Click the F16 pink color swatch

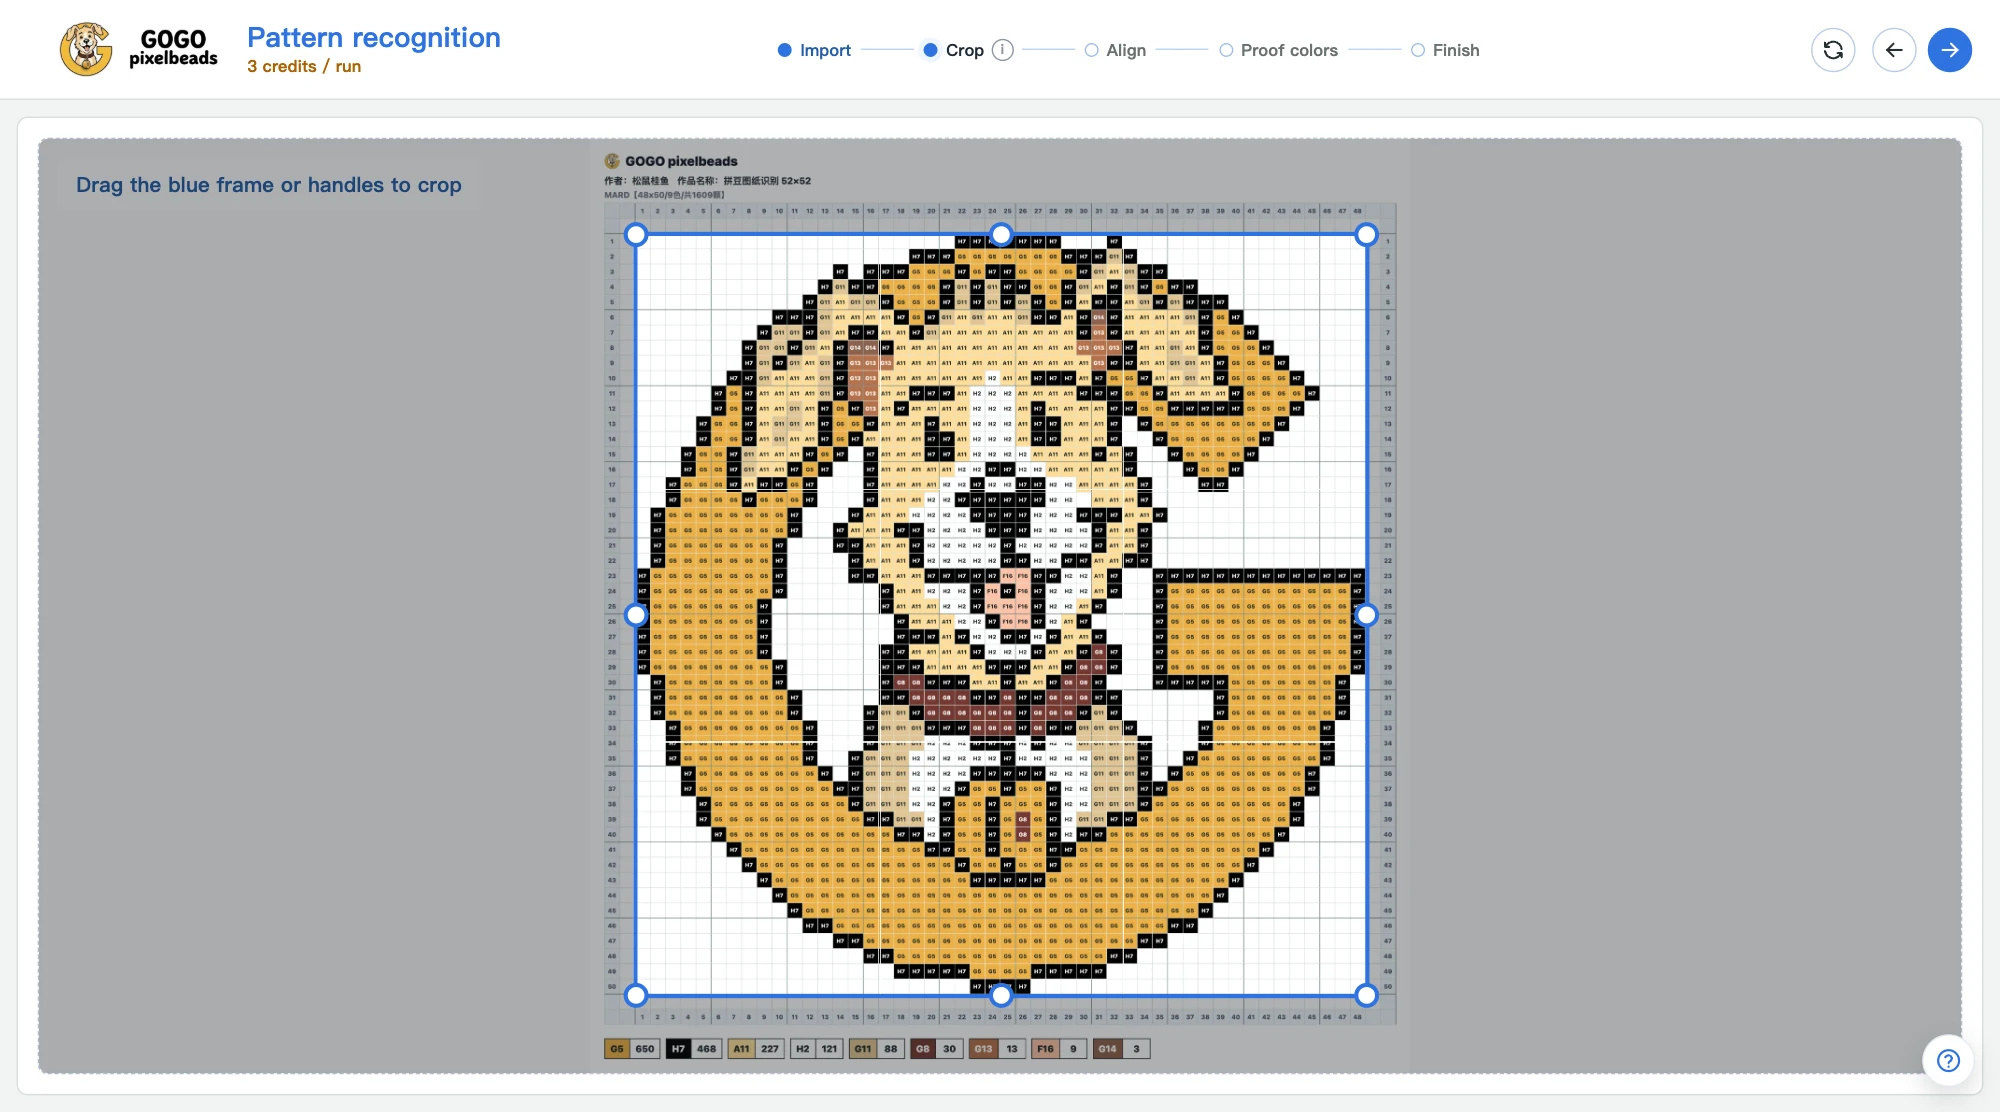(x=1045, y=1049)
